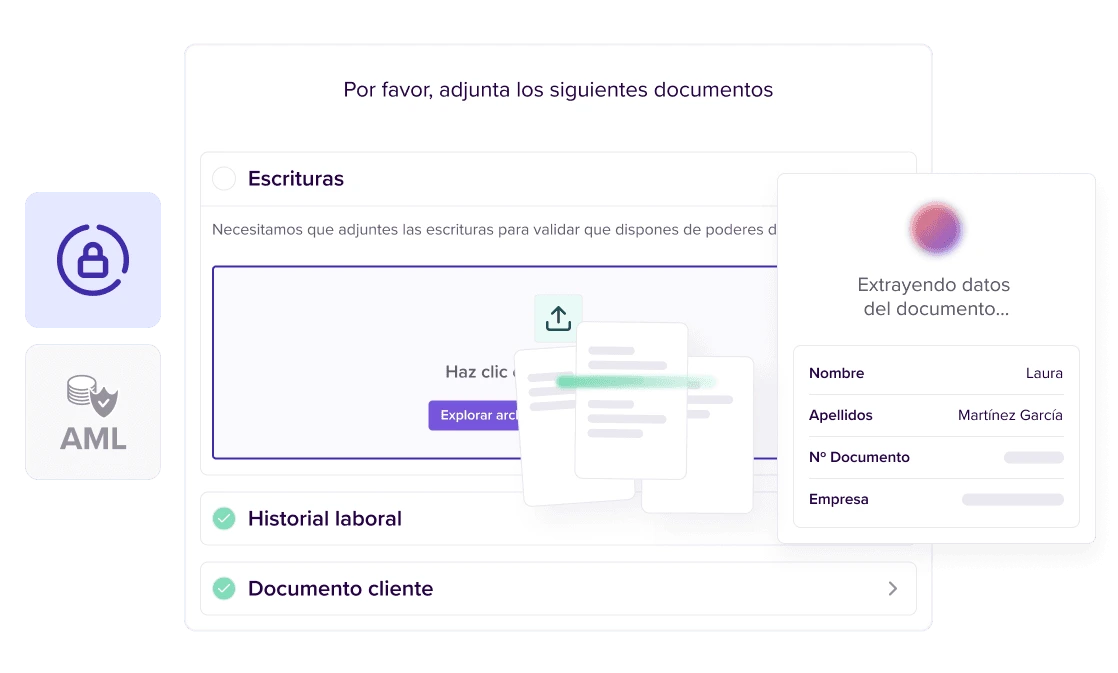Click the gradient extraction orb
This screenshot has width=1118, height=673.
pos(935,229)
